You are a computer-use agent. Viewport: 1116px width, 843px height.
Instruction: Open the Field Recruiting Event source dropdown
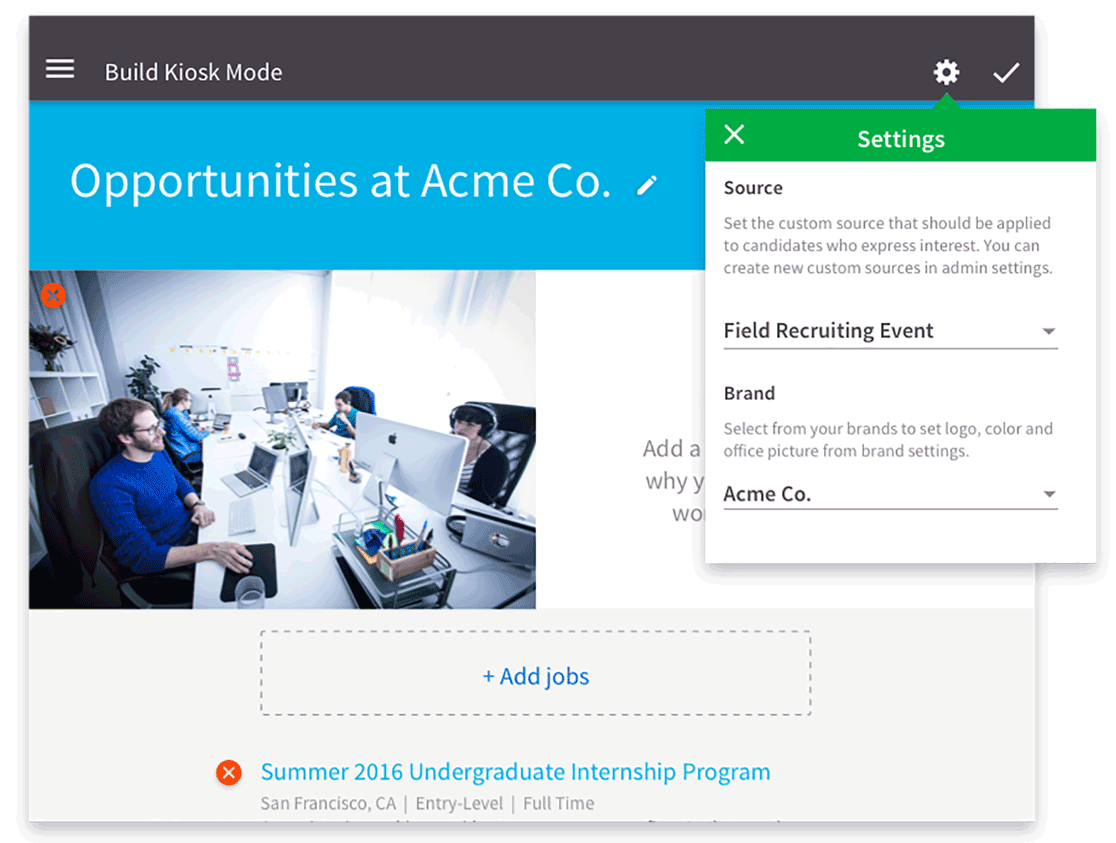[x=888, y=331]
